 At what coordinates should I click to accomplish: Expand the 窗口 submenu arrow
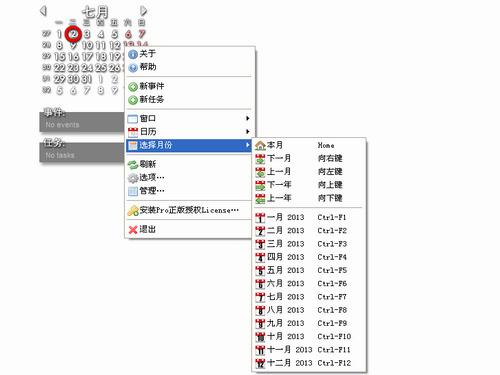[x=247, y=118]
